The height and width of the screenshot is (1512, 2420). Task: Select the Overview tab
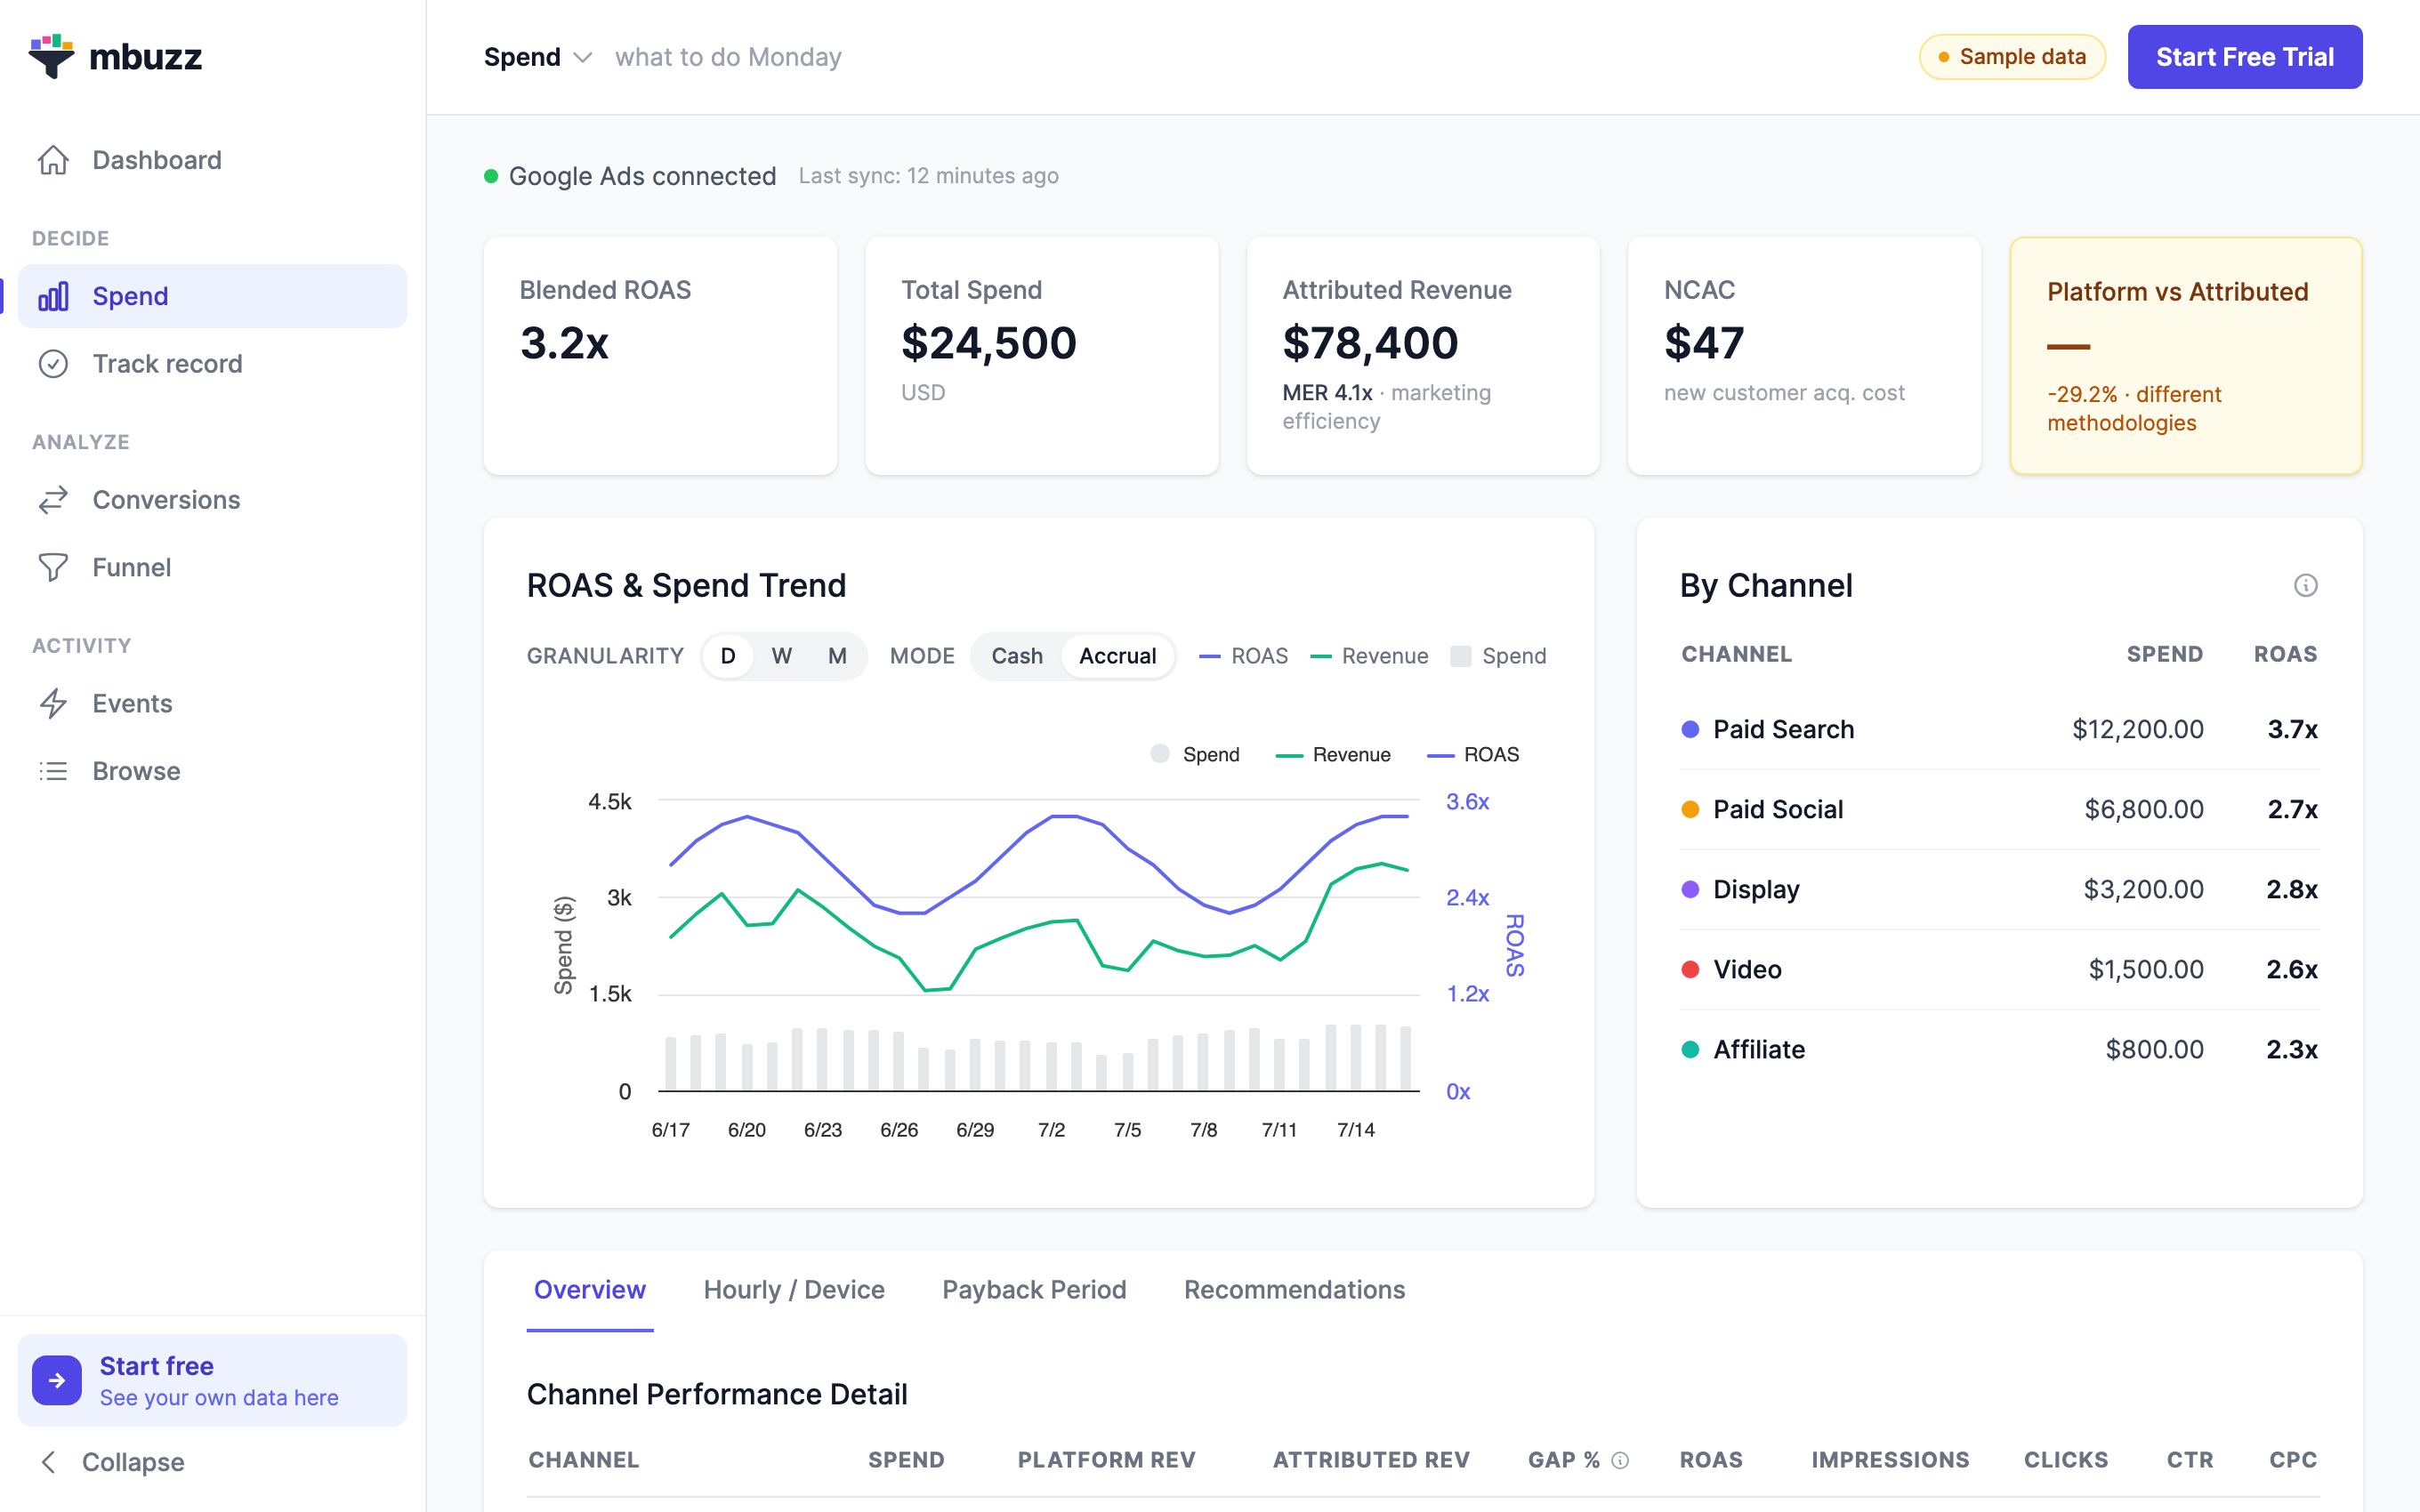[590, 1290]
